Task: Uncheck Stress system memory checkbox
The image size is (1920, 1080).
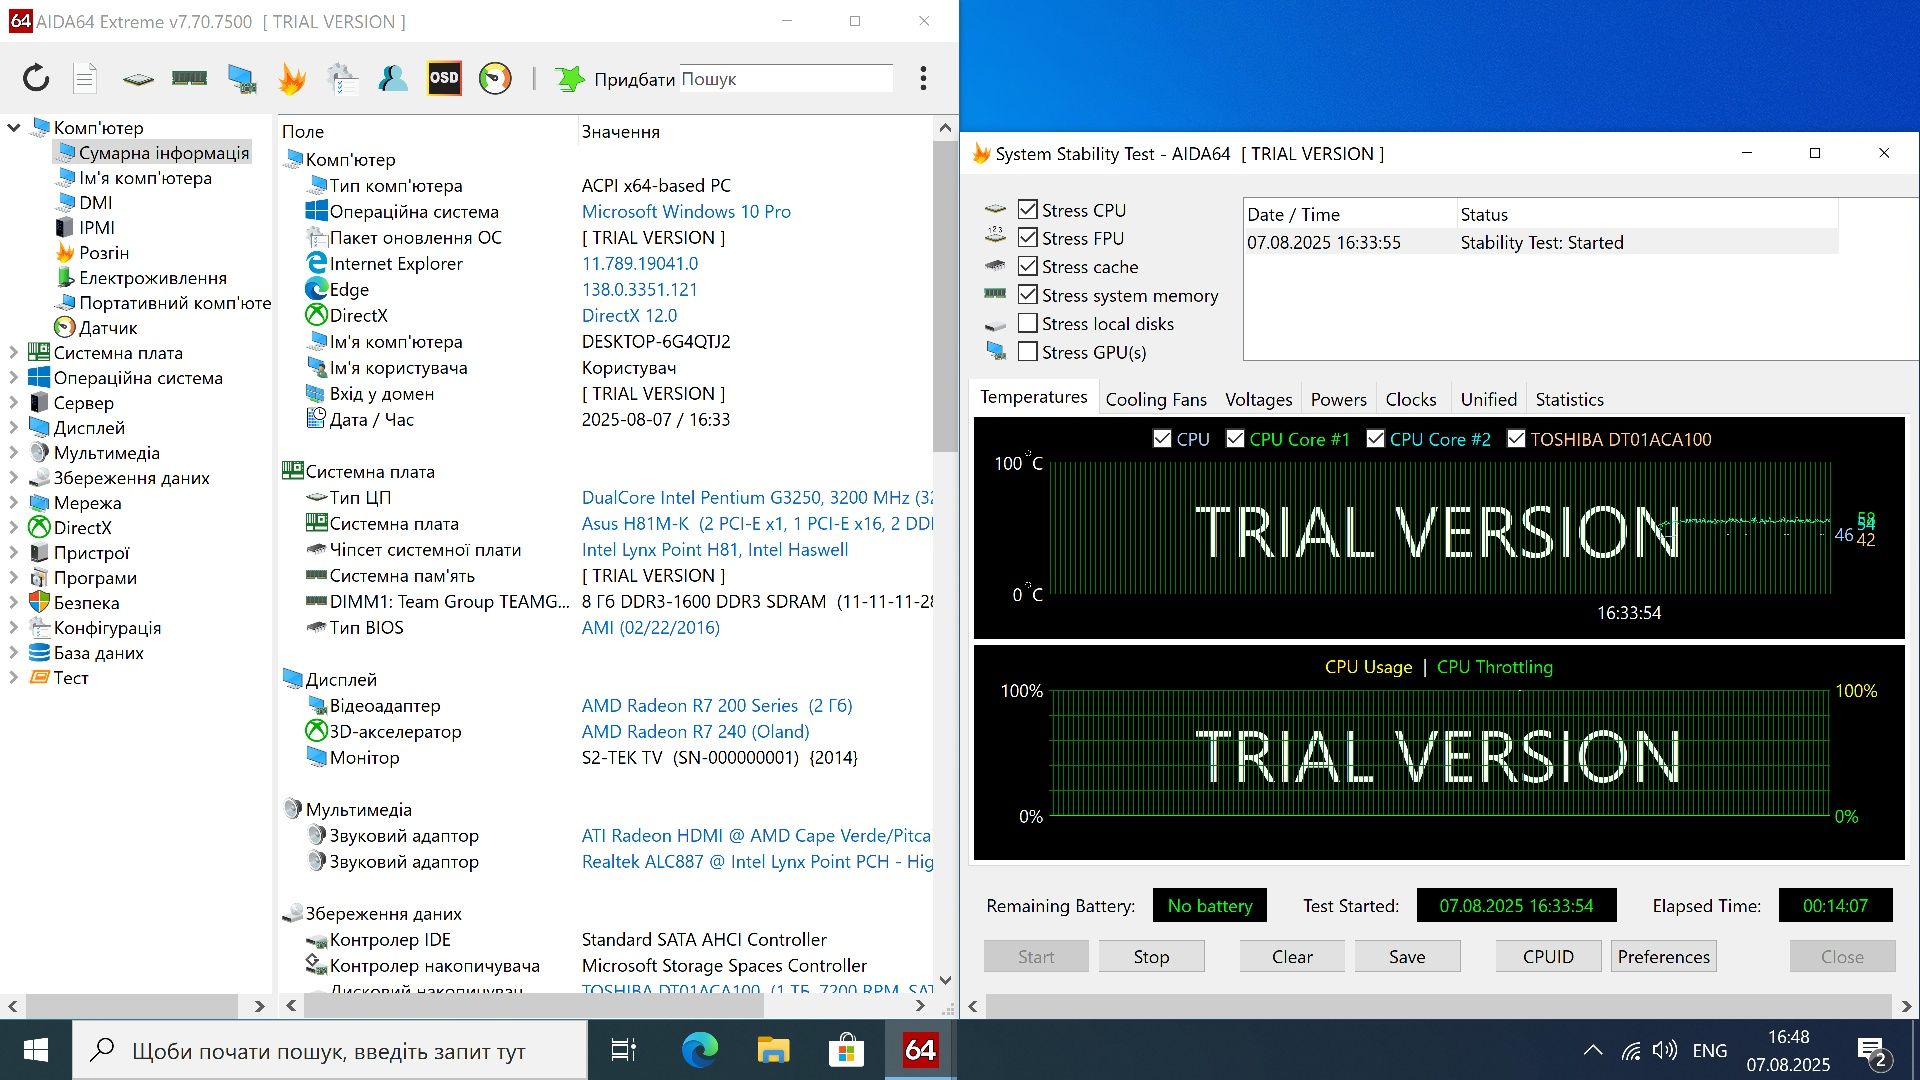Action: tap(1027, 294)
